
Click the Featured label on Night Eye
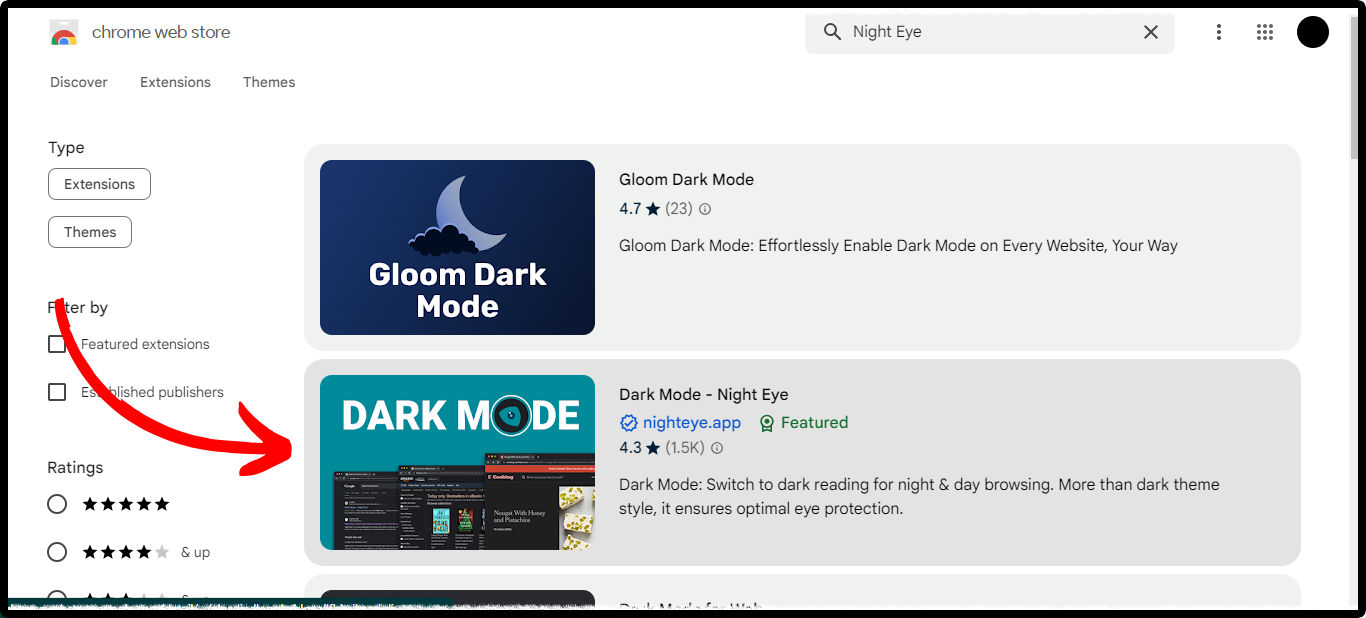[814, 423]
